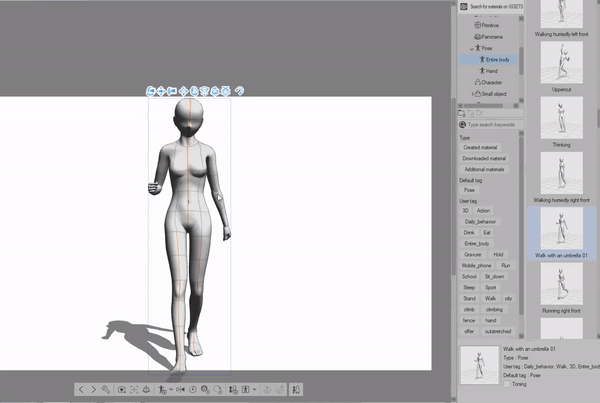Click the reset model rotation icon

[x=218, y=390]
